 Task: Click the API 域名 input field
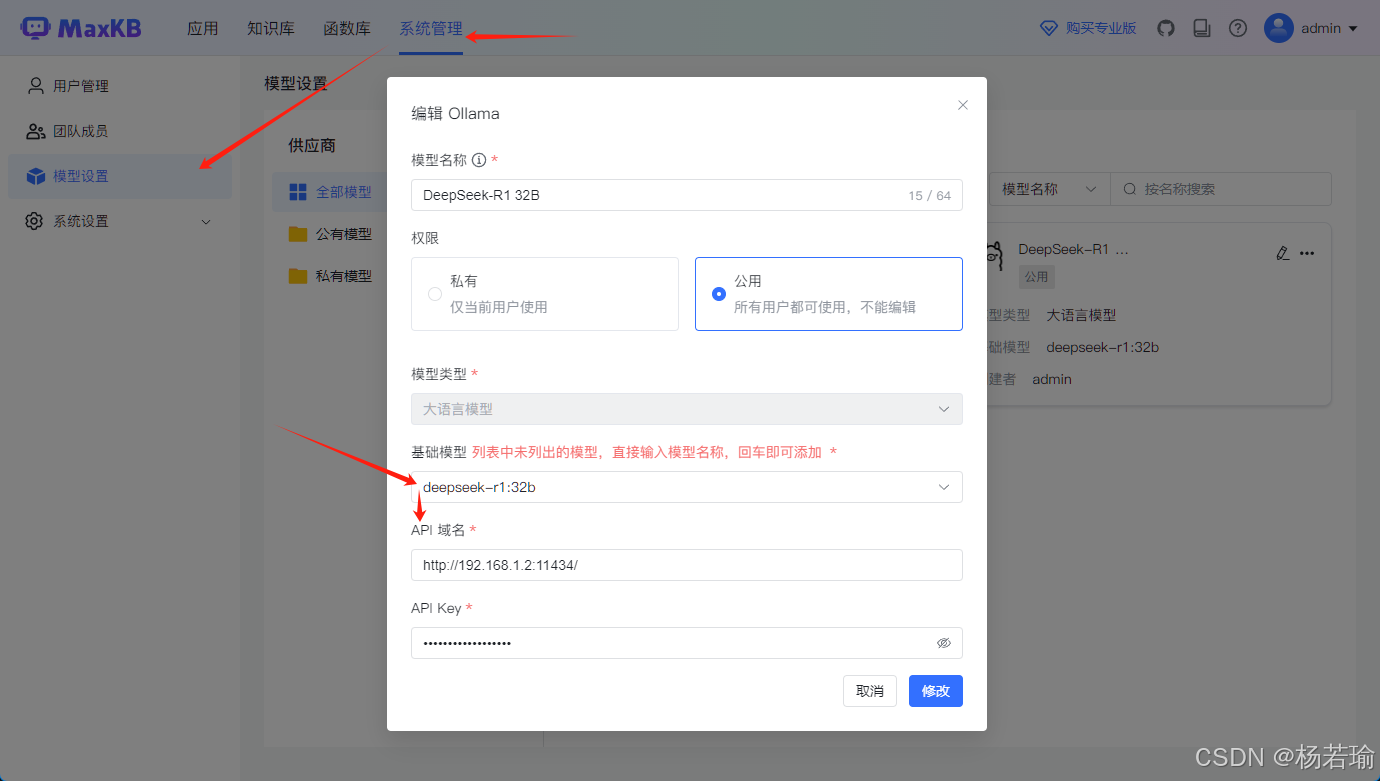point(687,565)
